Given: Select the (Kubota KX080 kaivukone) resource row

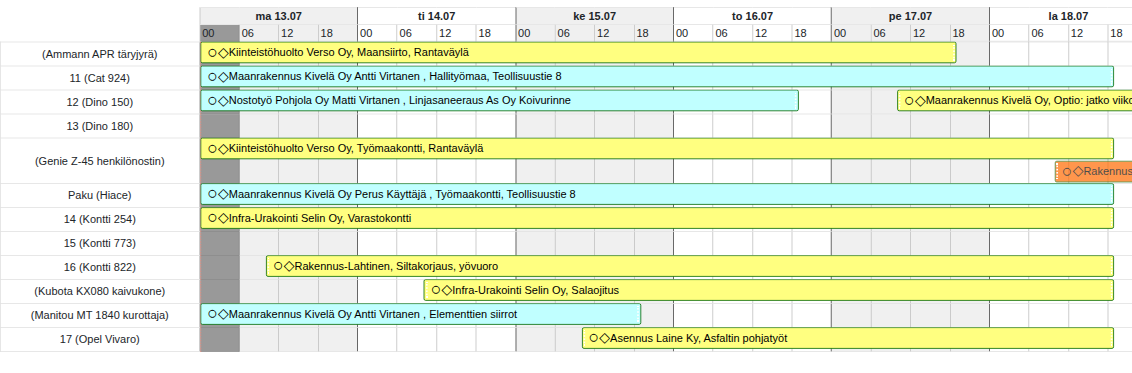Looking at the screenshot, I should click(100, 291).
